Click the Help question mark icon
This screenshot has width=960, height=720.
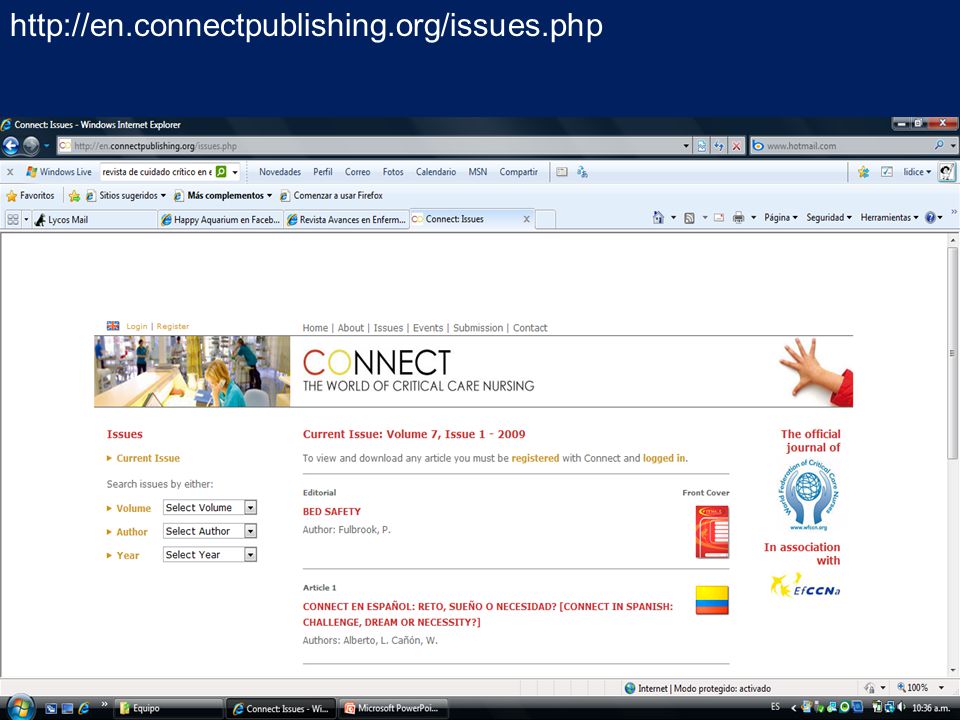click(930, 217)
